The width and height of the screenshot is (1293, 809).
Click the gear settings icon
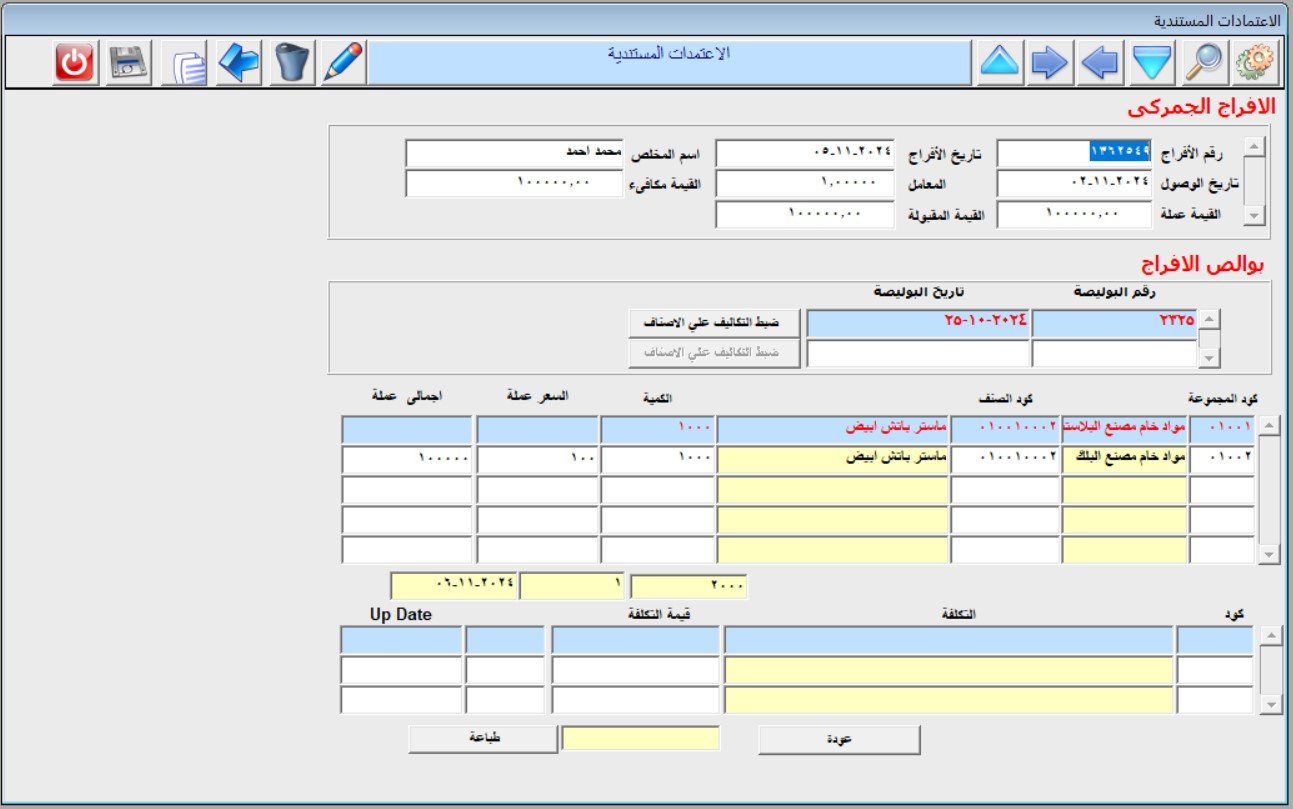[x=1254, y=63]
